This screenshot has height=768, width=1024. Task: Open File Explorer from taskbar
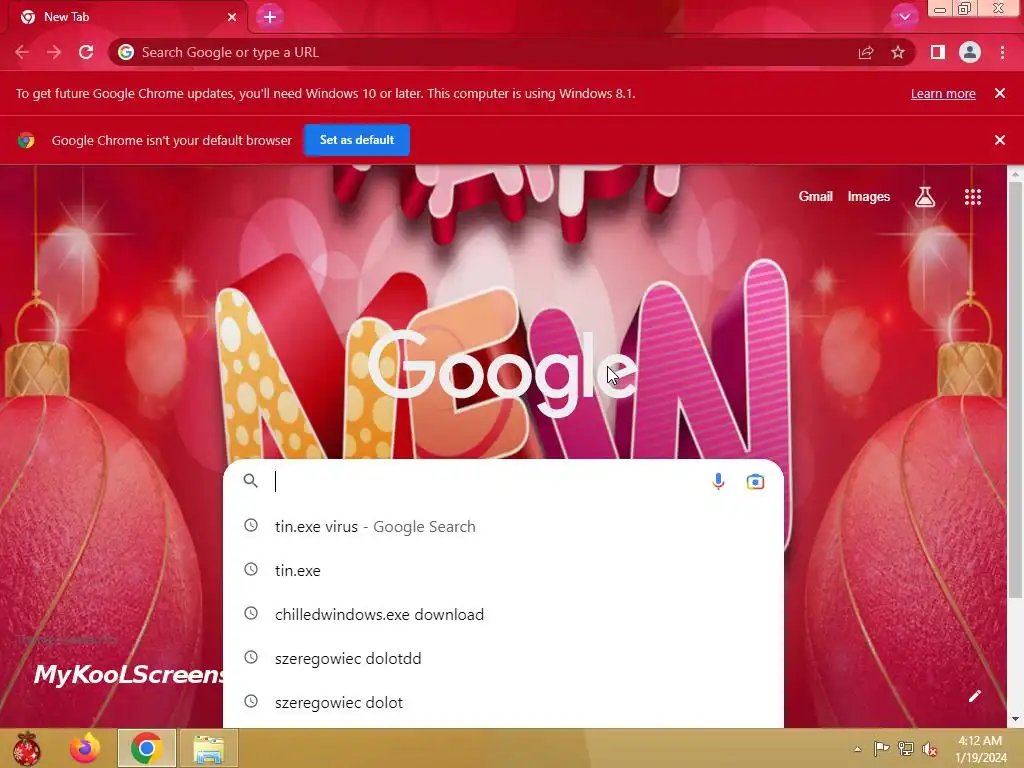pos(208,748)
